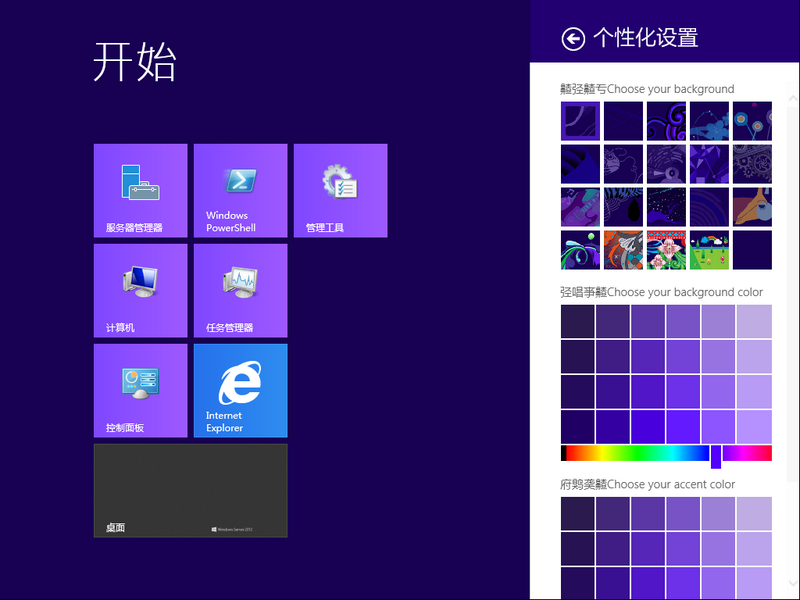Select the first, currently highlighted background pattern
The height and width of the screenshot is (600, 800).
point(580,121)
